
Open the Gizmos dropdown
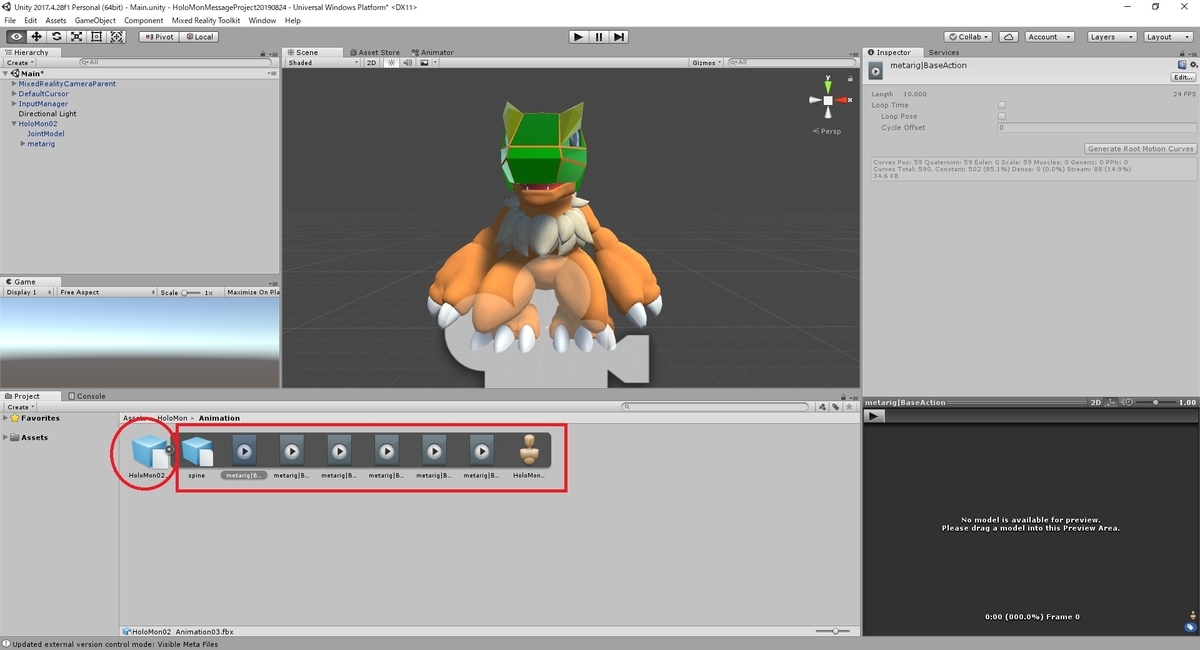pos(707,63)
